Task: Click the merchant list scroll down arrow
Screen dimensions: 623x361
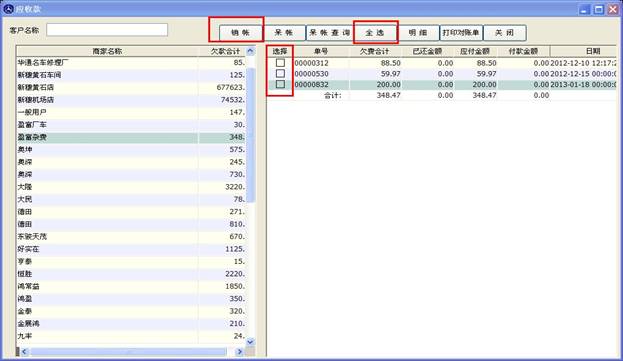Action: [250, 342]
